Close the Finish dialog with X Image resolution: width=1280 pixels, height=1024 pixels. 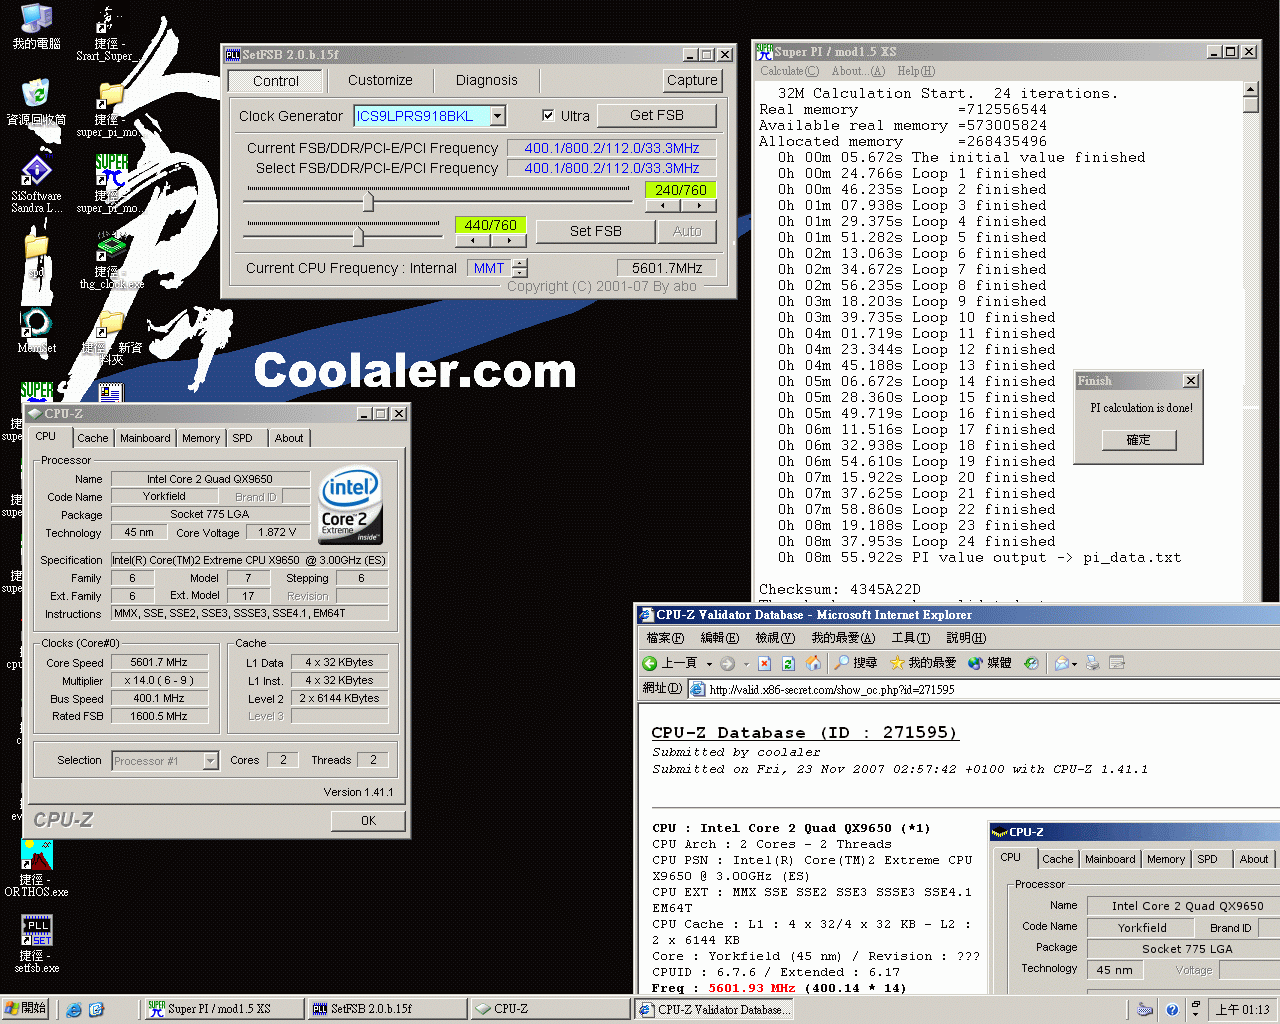[x=1190, y=381]
